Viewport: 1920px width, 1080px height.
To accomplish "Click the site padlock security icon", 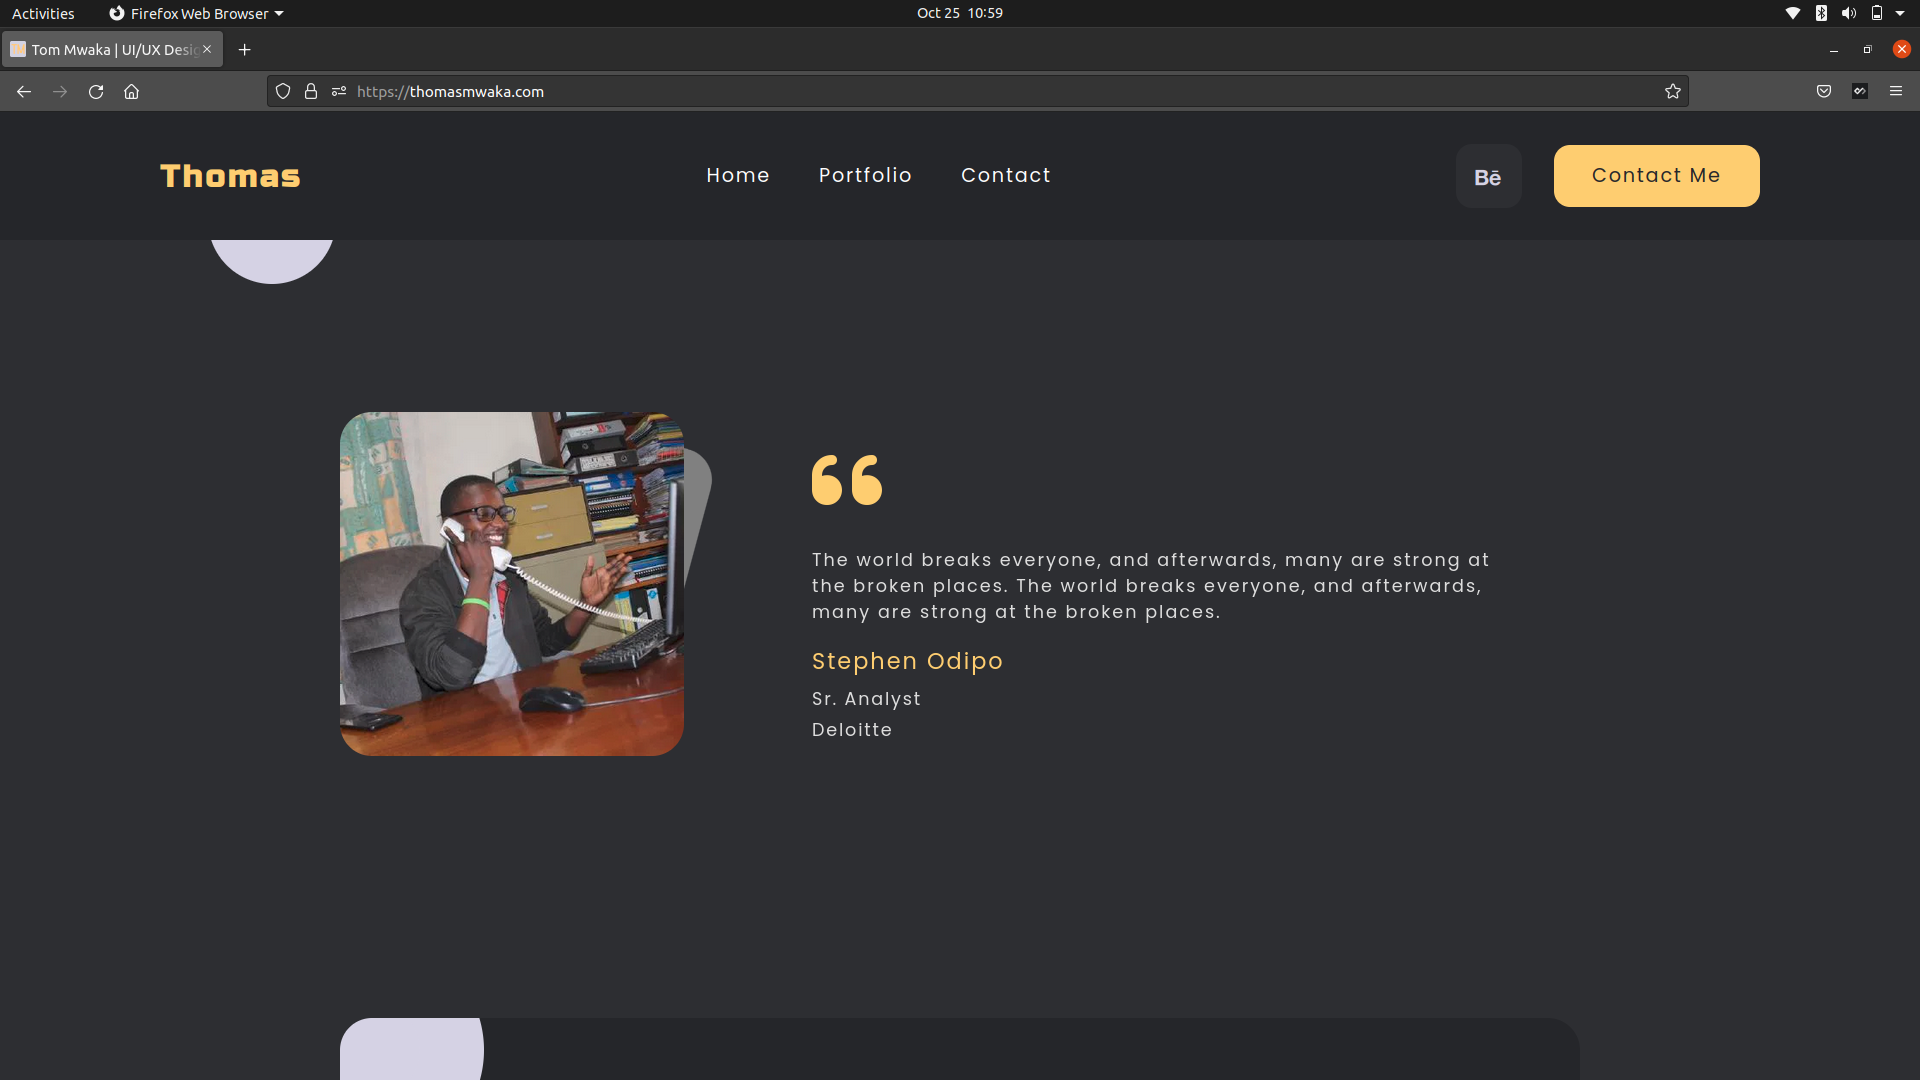I will (x=311, y=91).
